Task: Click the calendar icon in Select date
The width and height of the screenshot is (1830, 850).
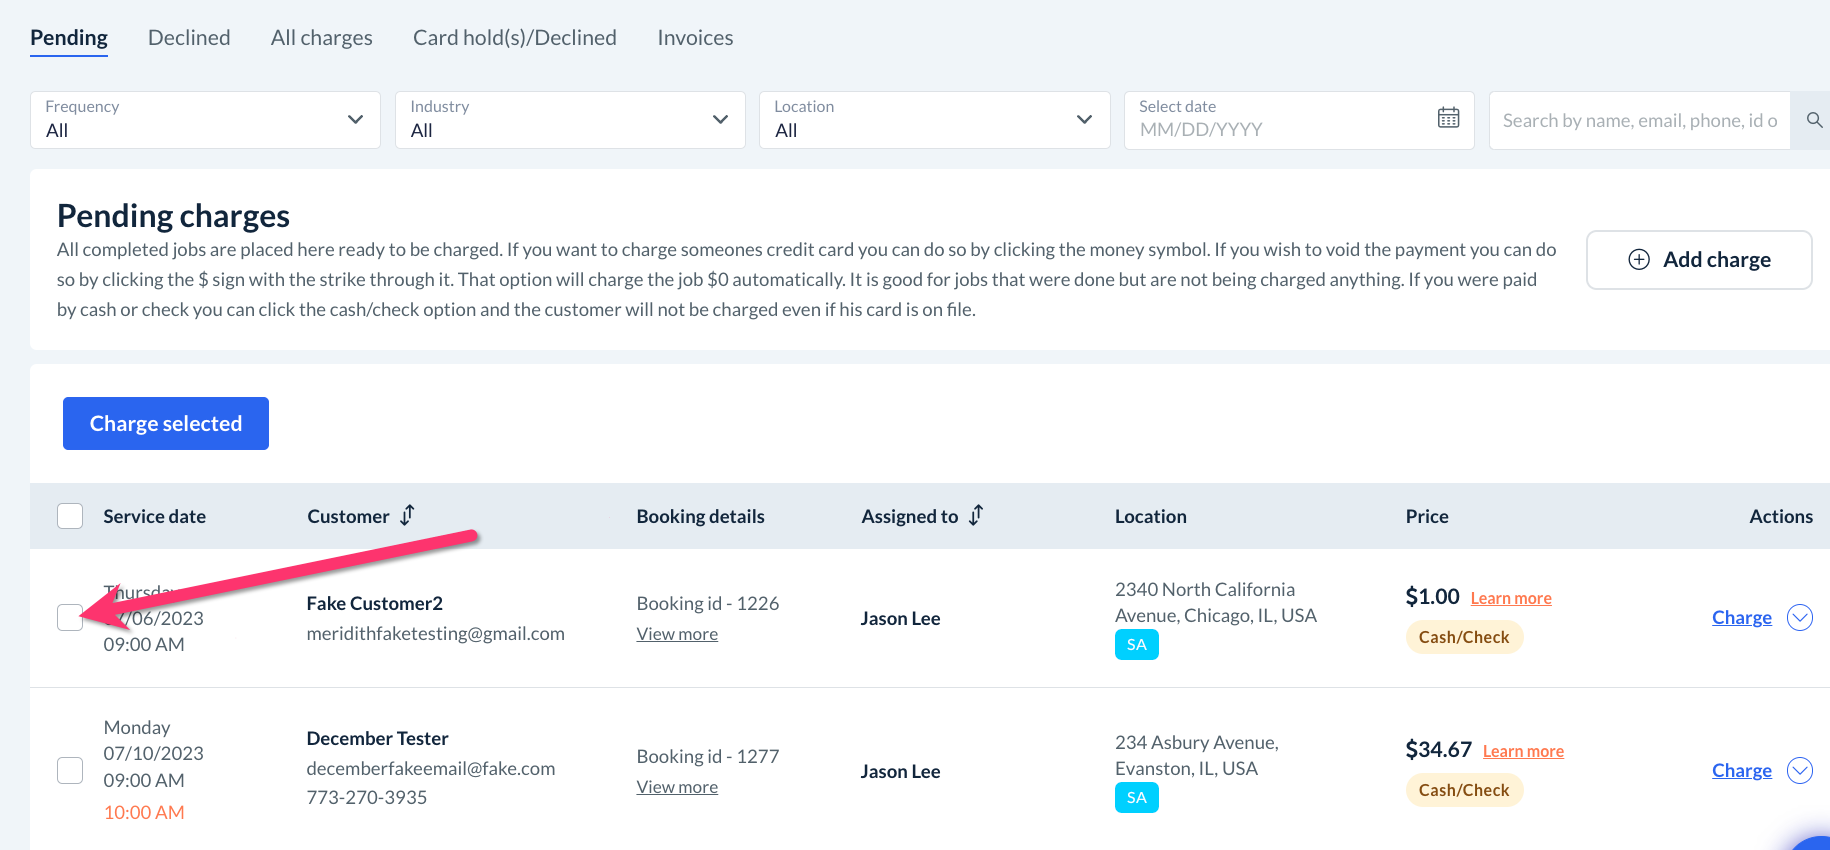Action: pos(1448,118)
